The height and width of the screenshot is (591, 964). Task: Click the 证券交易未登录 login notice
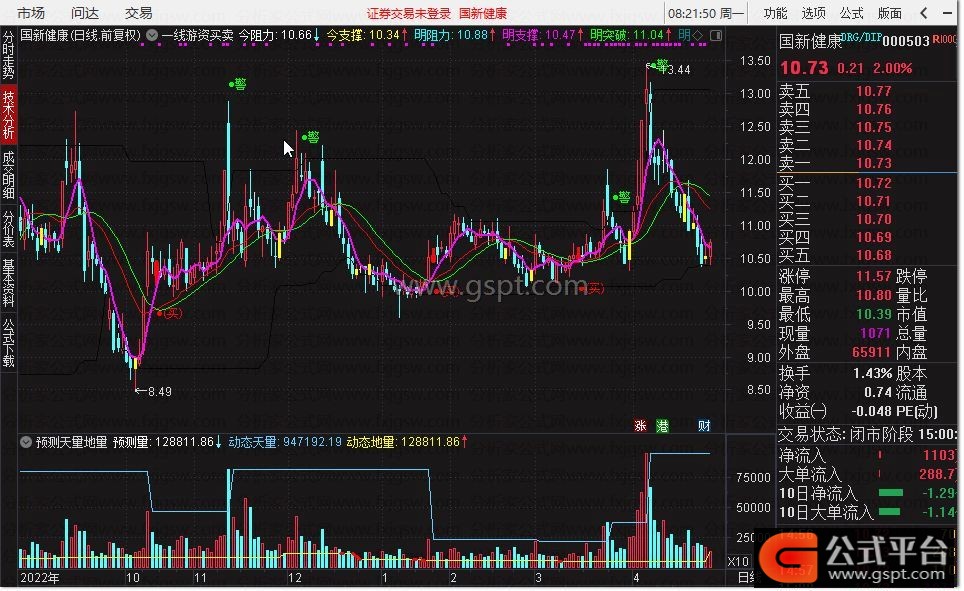[x=409, y=14]
